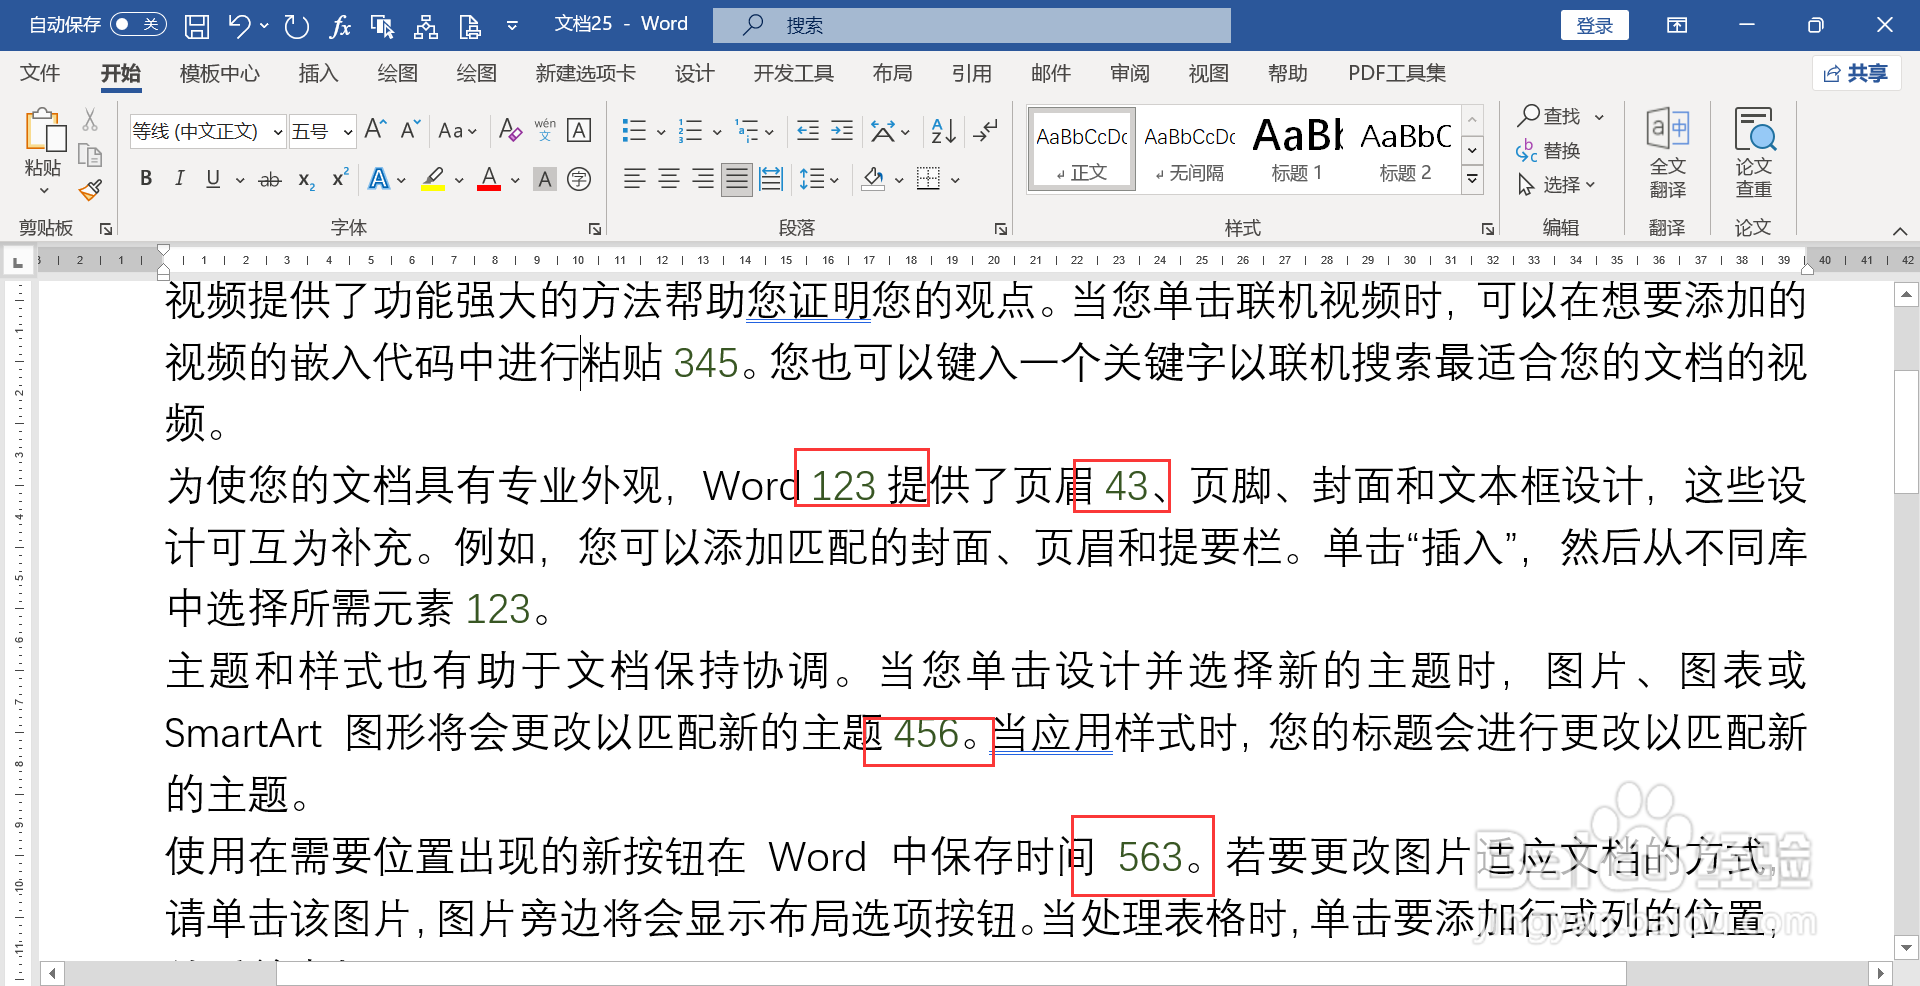Open font dialog launcher
This screenshot has width=1920, height=986.
tap(595, 229)
